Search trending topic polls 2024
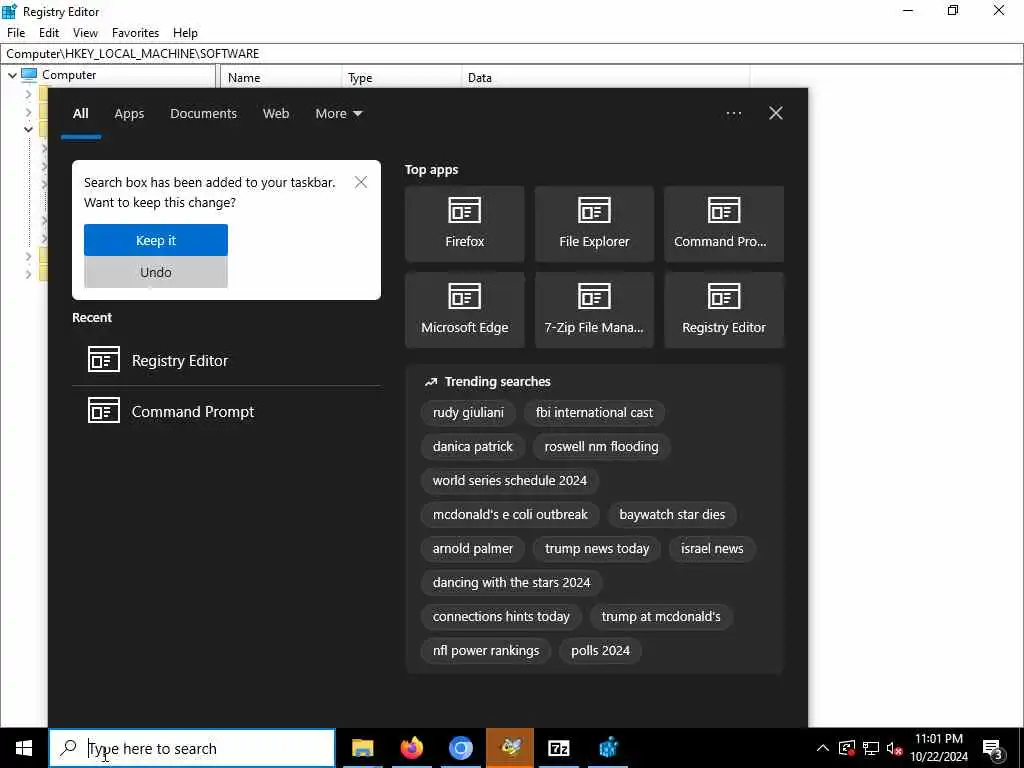This screenshot has width=1024, height=768. click(600, 650)
